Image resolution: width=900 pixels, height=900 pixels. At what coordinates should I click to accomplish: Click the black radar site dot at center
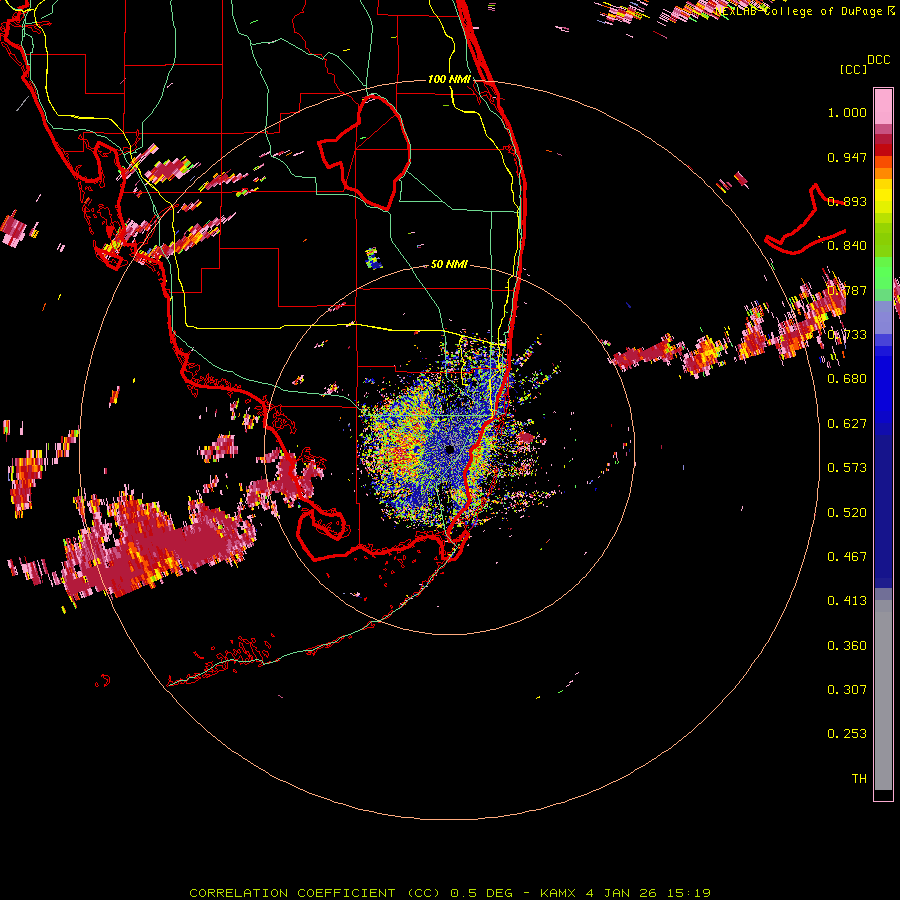click(449, 449)
